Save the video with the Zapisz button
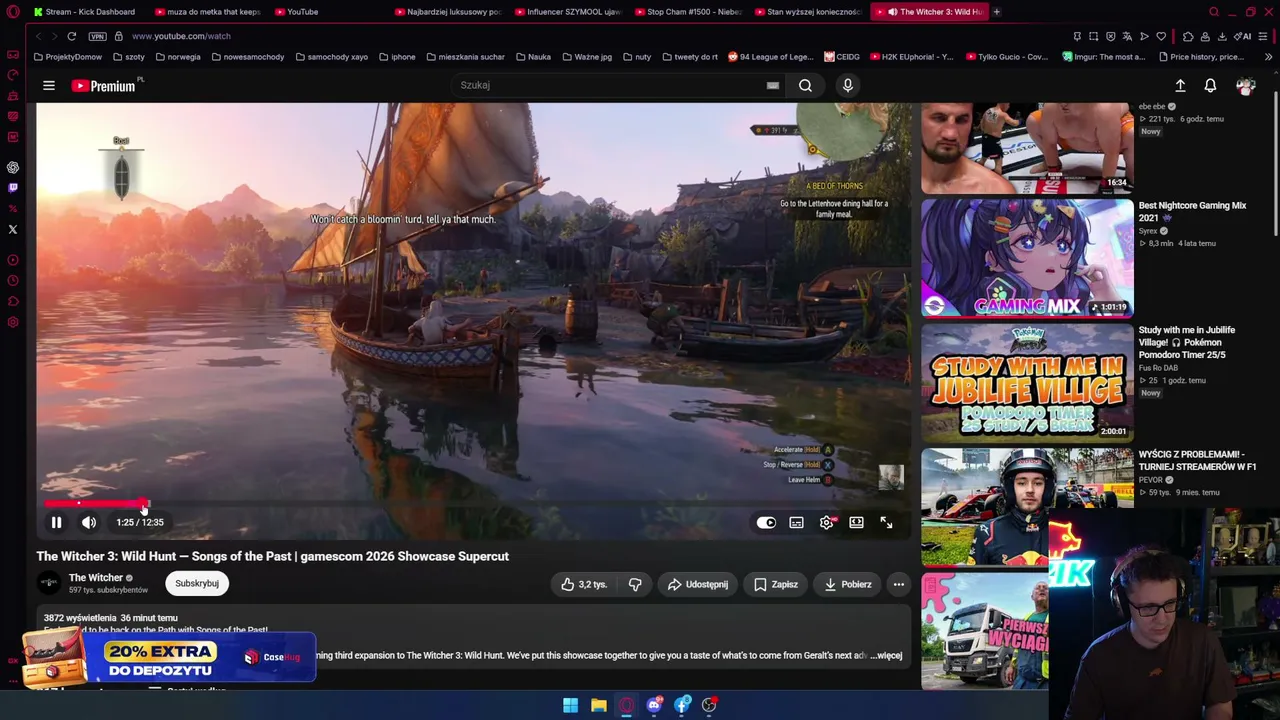 click(x=776, y=584)
